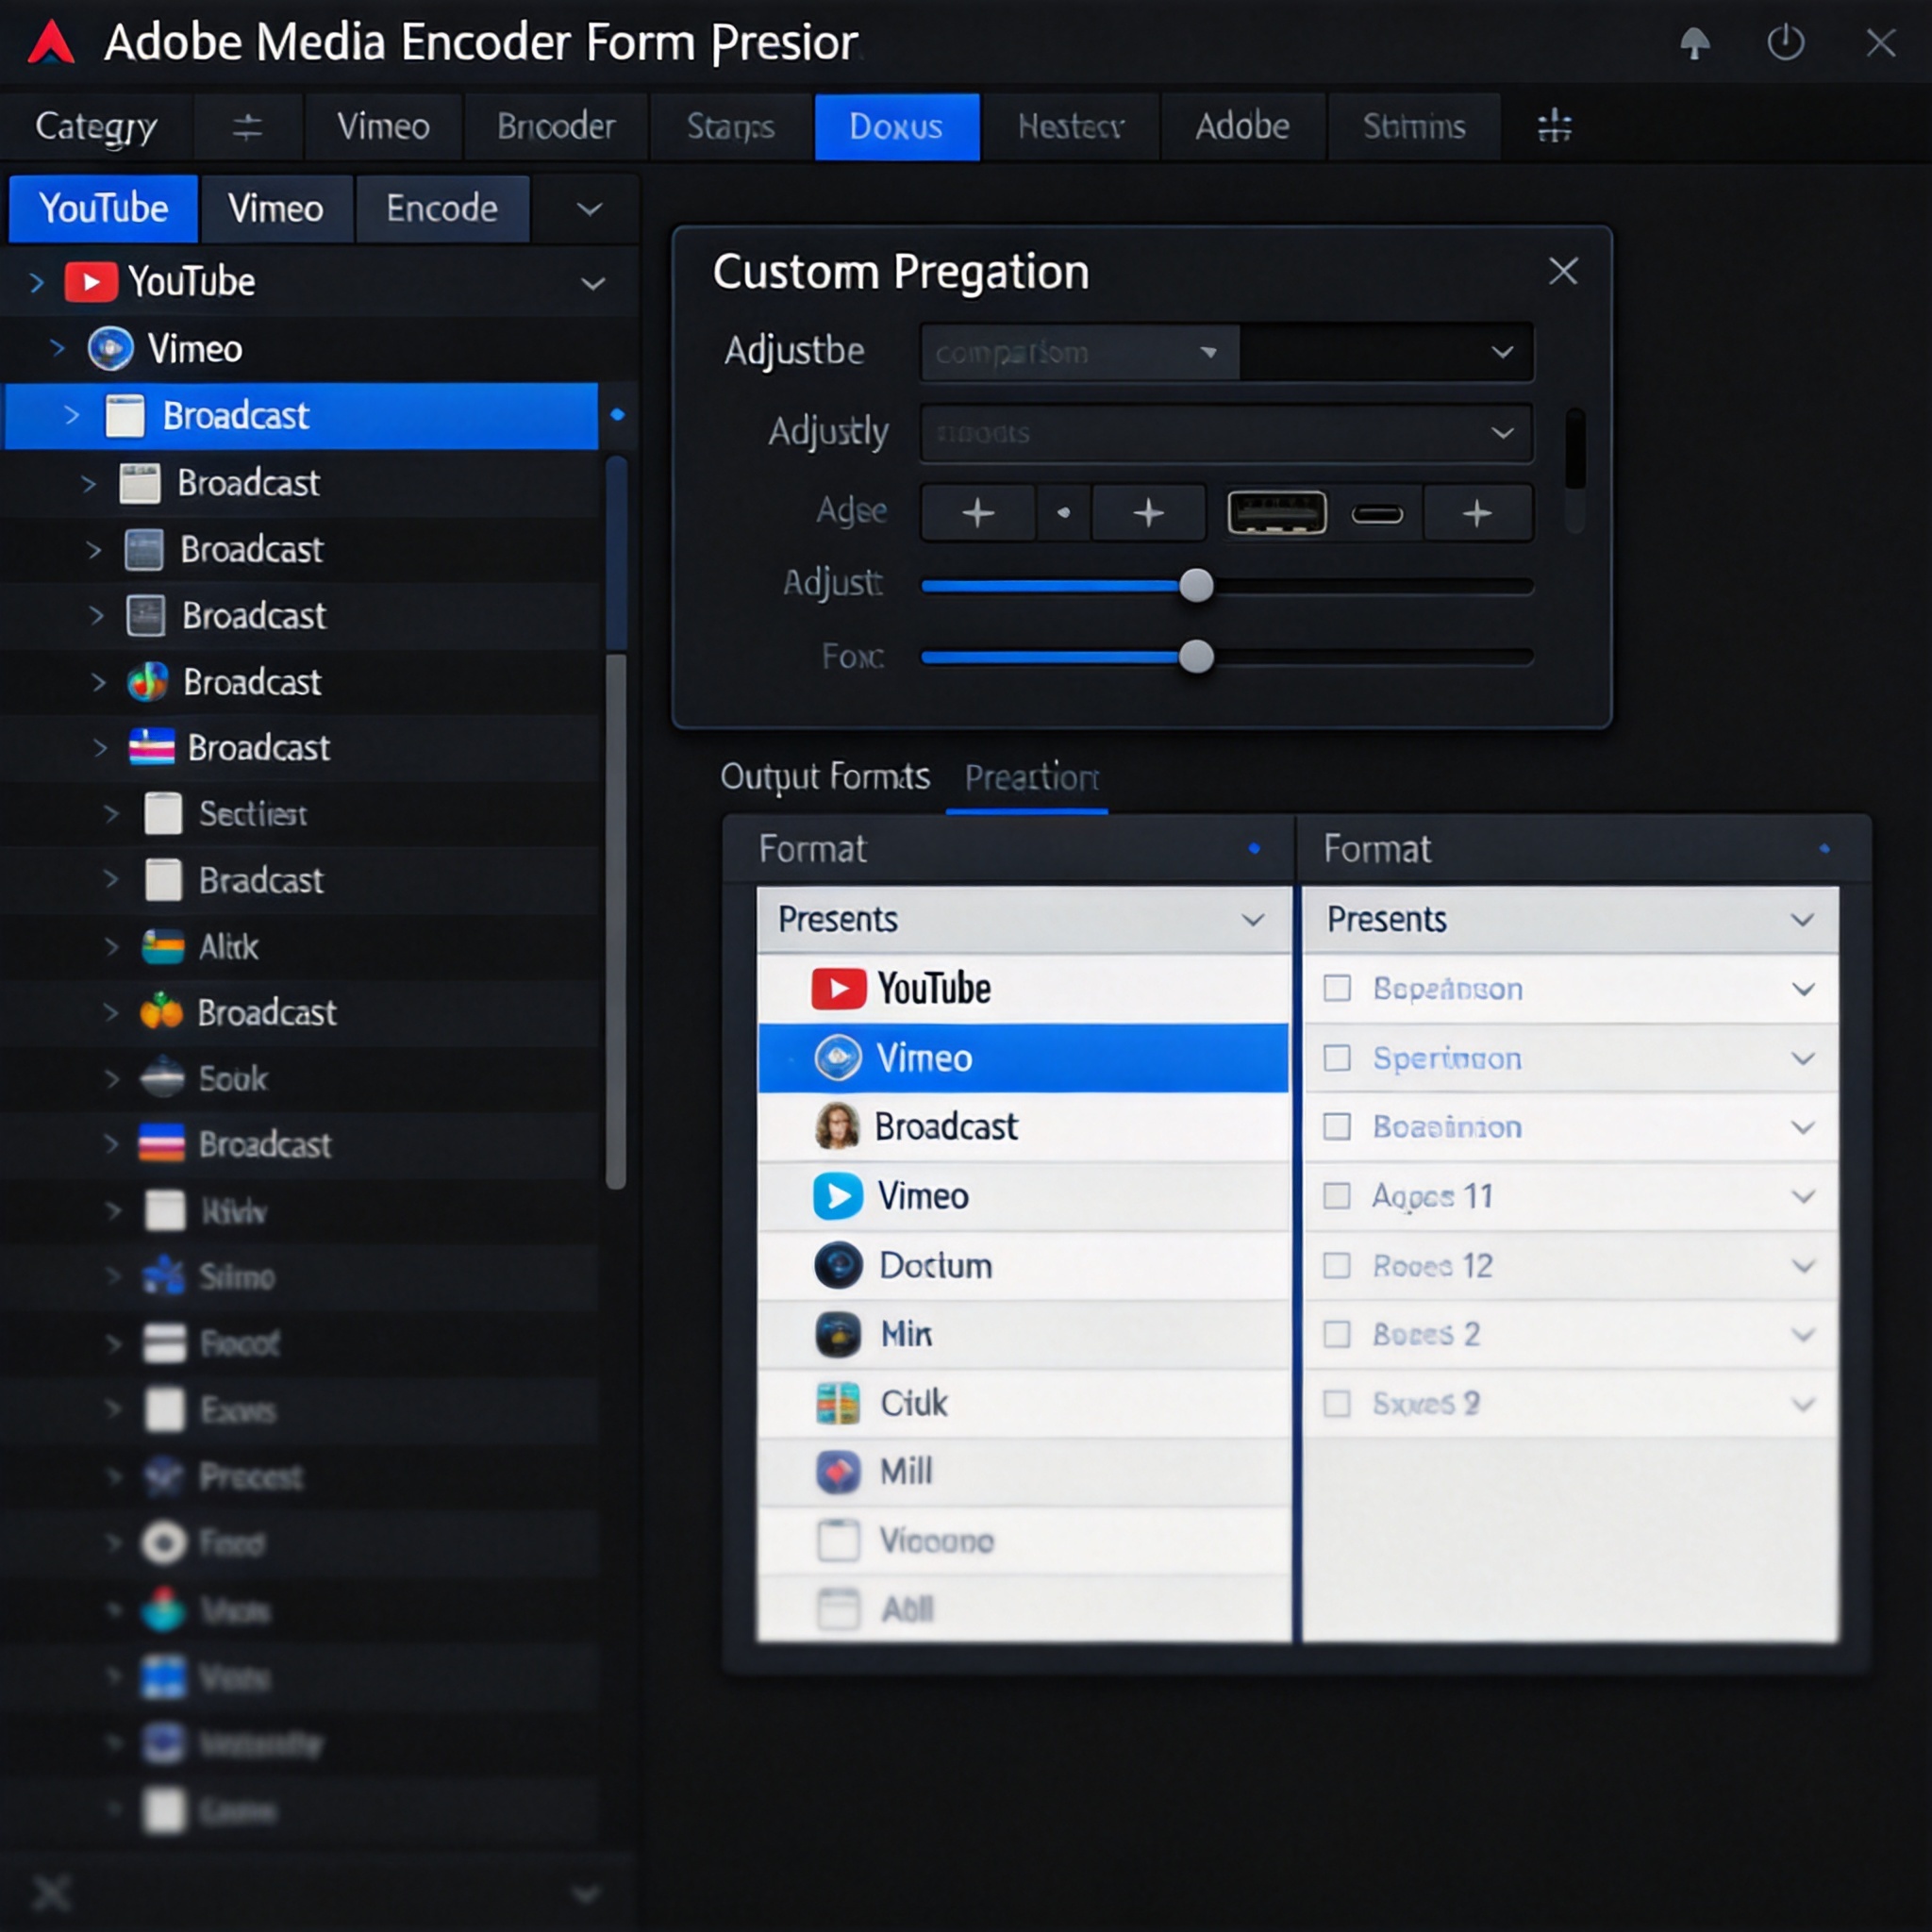
Task: Open the dropdown arrow after Encode tab
Action: coord(590,209)
